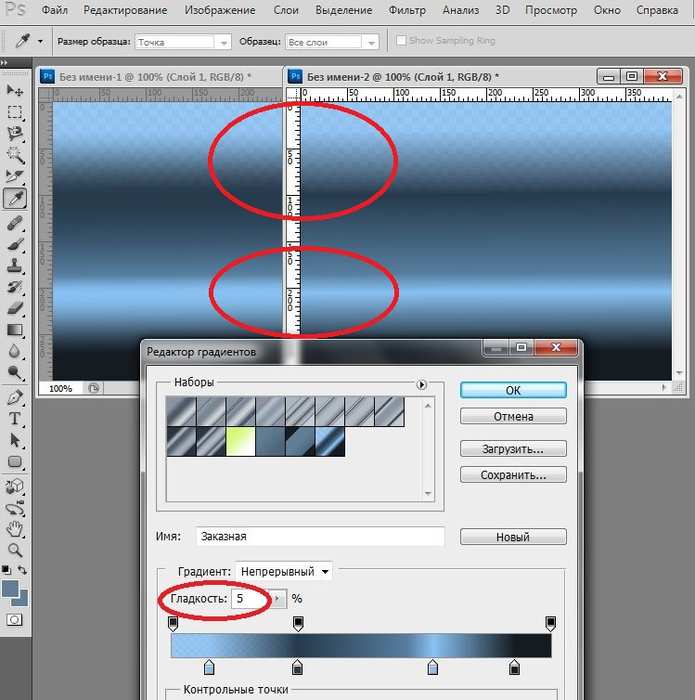This screenshot has width=695, height=700.
Task: Select the Shape tool
Action: [15, 462]
